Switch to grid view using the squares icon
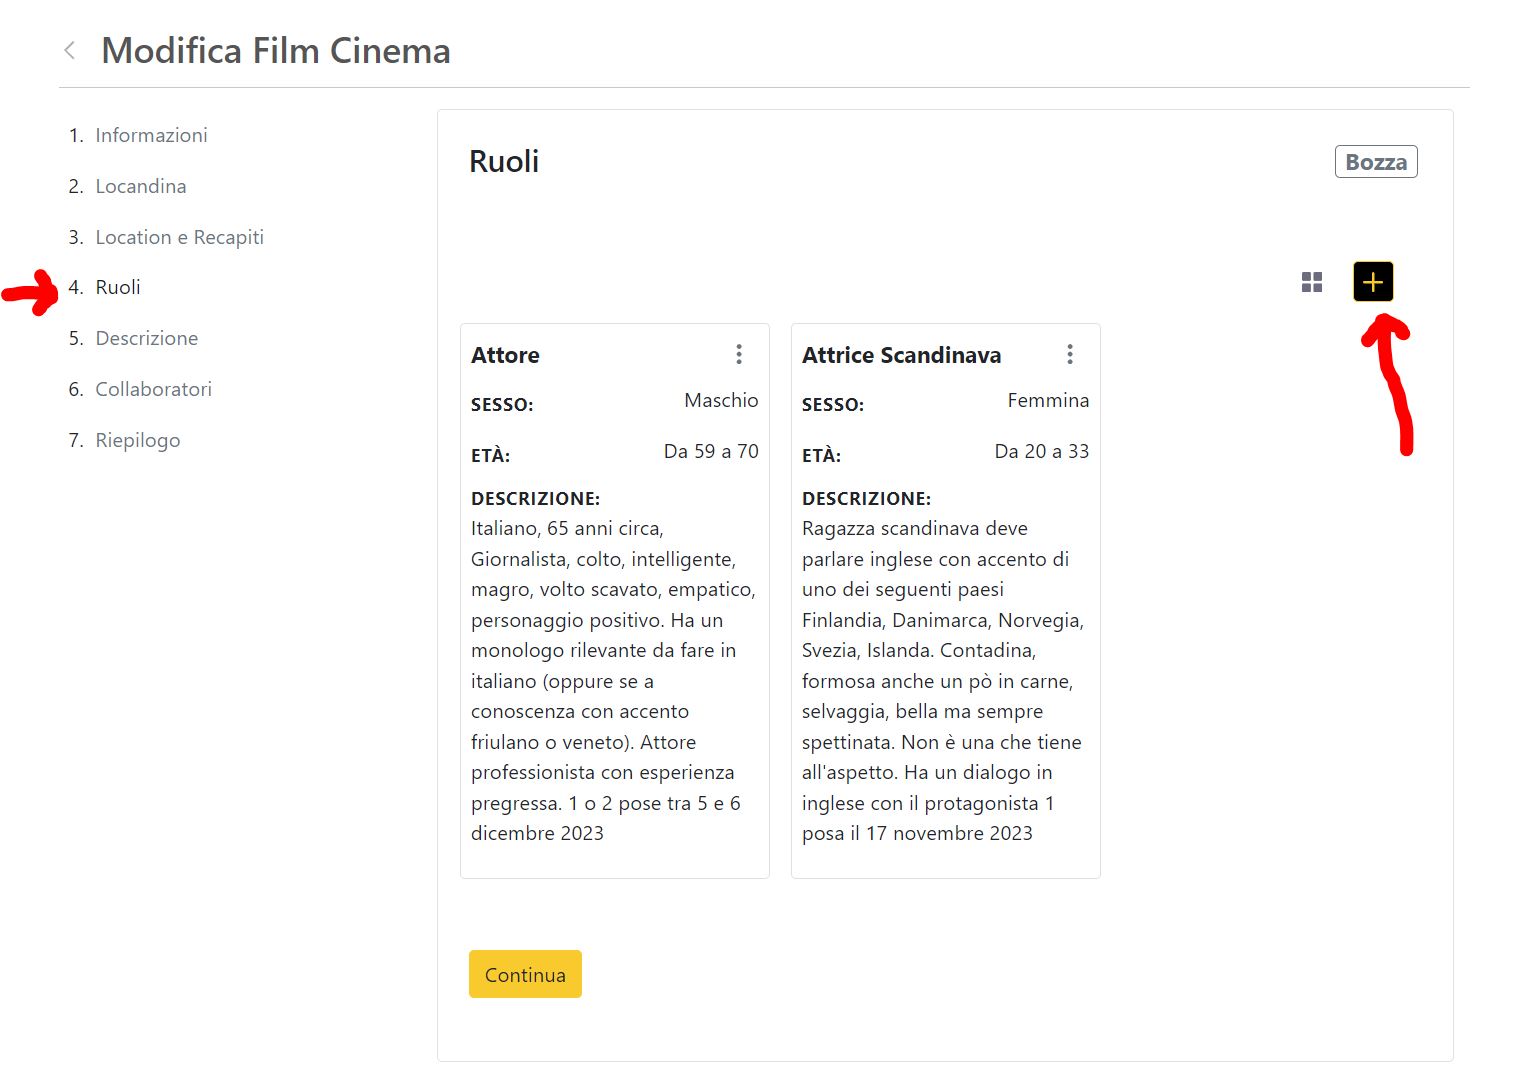Image resolution: width=1521 pixels, height=1086 pixels. pyautogui.click(x=1312, y=282)
